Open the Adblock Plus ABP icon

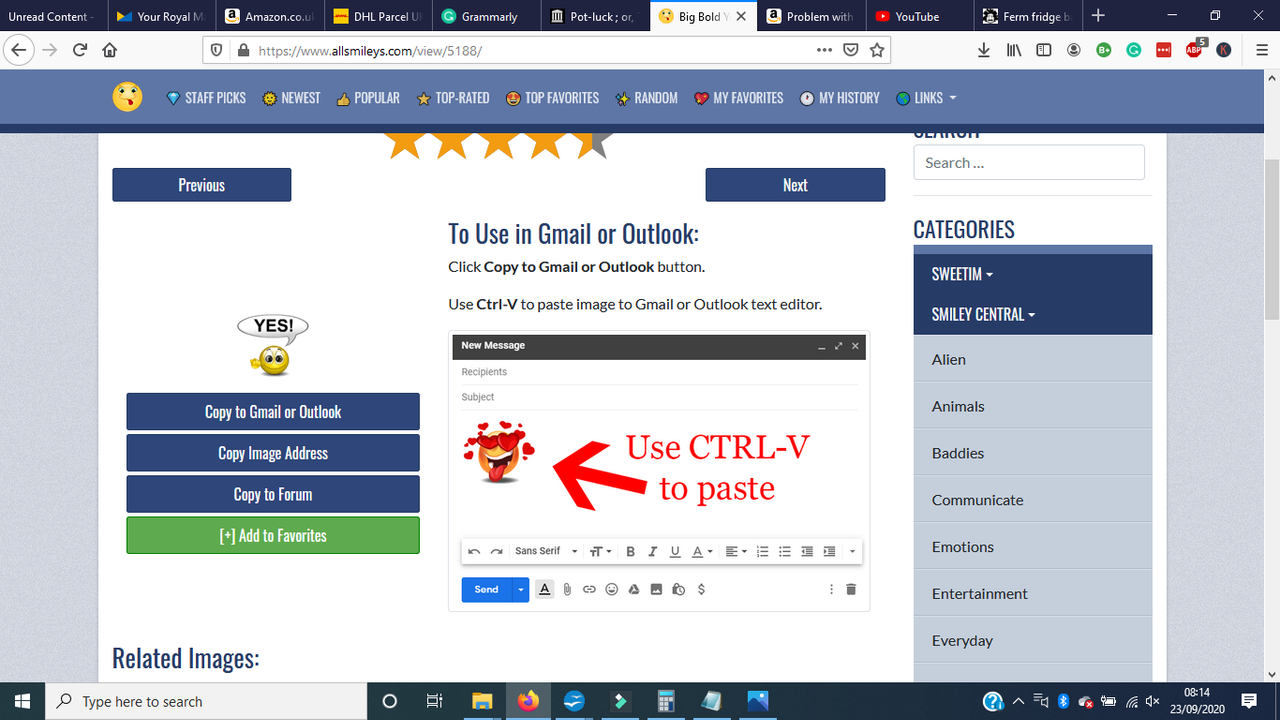tap(1195, 49)
